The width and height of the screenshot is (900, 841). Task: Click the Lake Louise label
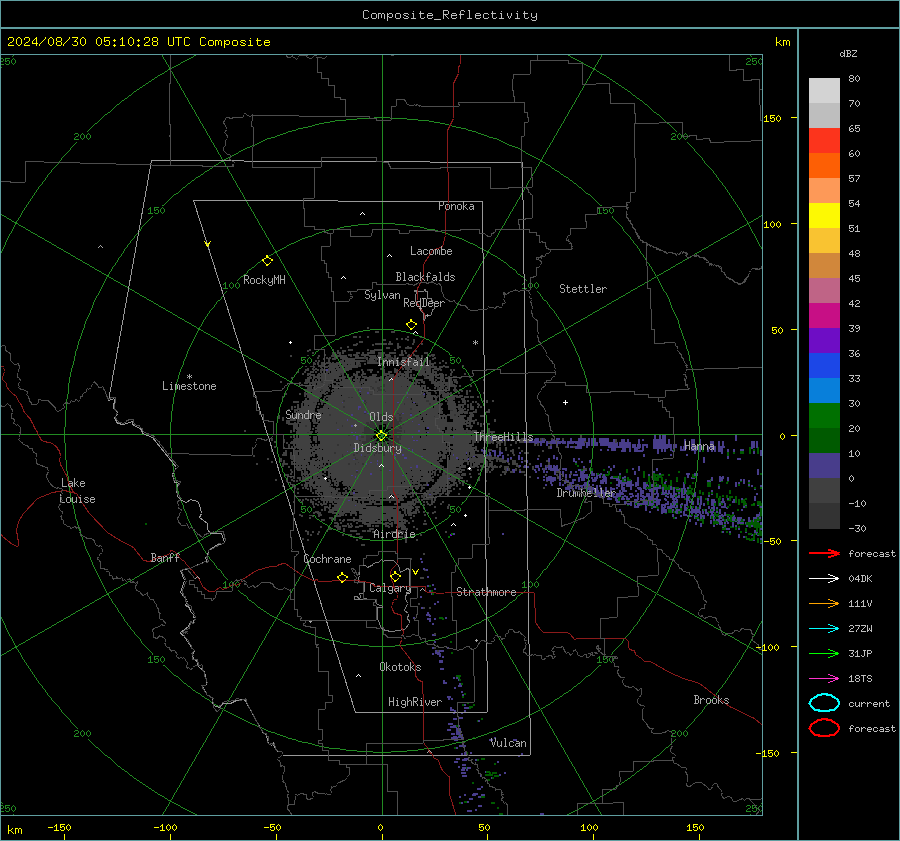pyautogui.click(x=77, y=491)
